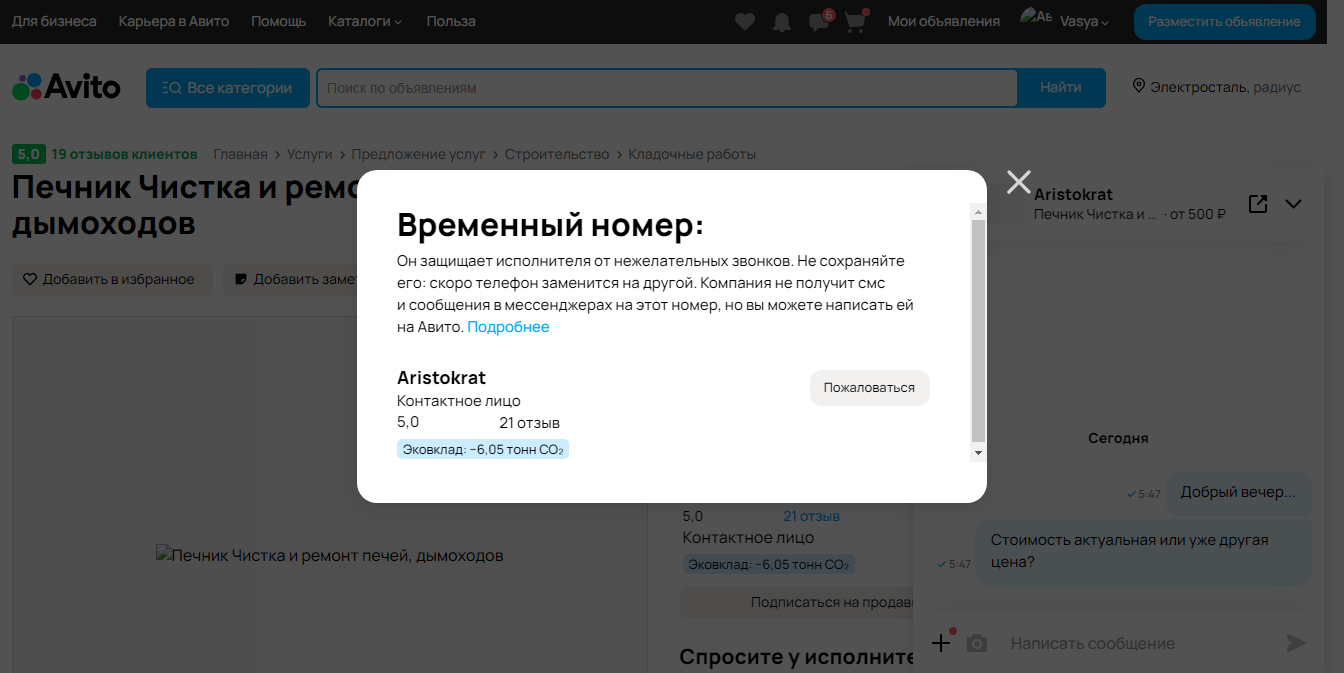
Task: Open Для бизнеса menu item
Action: point(54,21)
